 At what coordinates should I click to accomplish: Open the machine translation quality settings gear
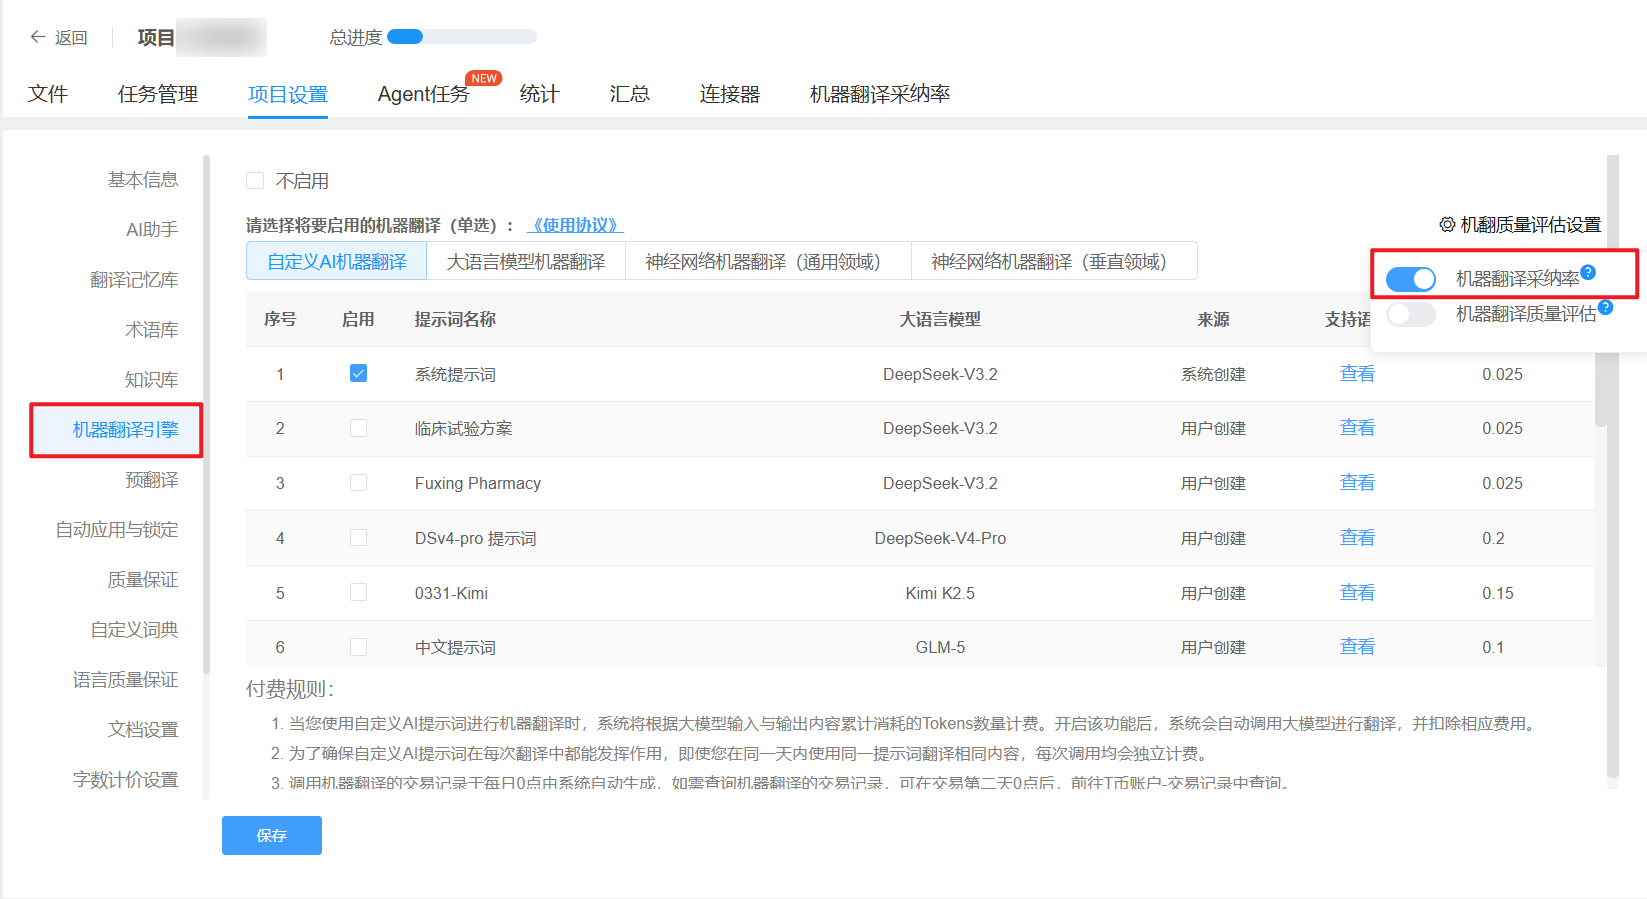tap(1446, 225)
